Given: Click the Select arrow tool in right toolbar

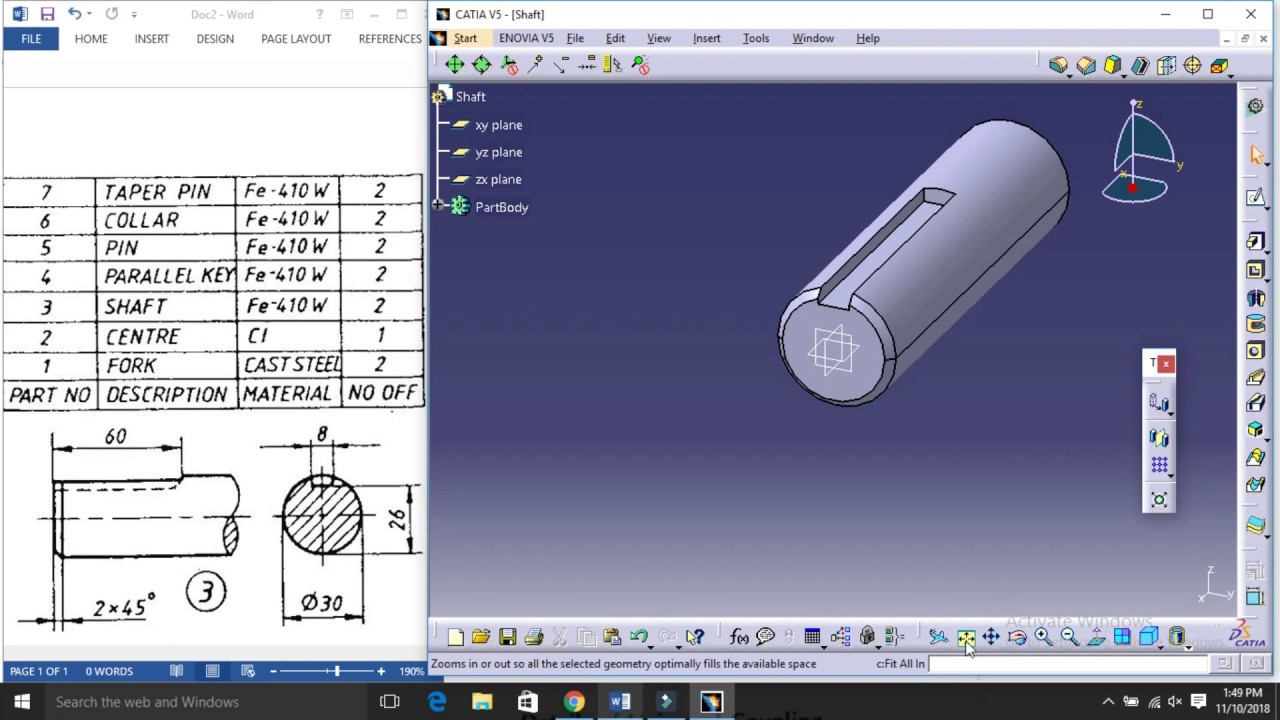Looking at the screenshot, I should pos(1256,154).
